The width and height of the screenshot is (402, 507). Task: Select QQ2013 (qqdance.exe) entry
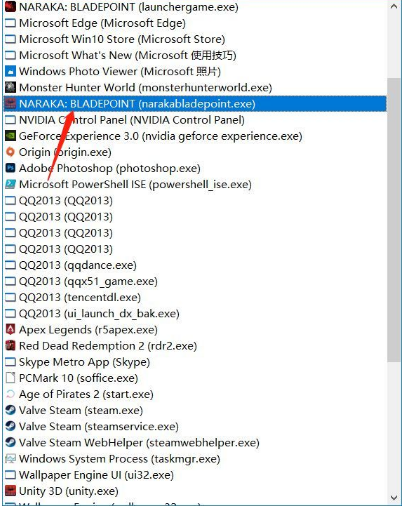point(195,265)
